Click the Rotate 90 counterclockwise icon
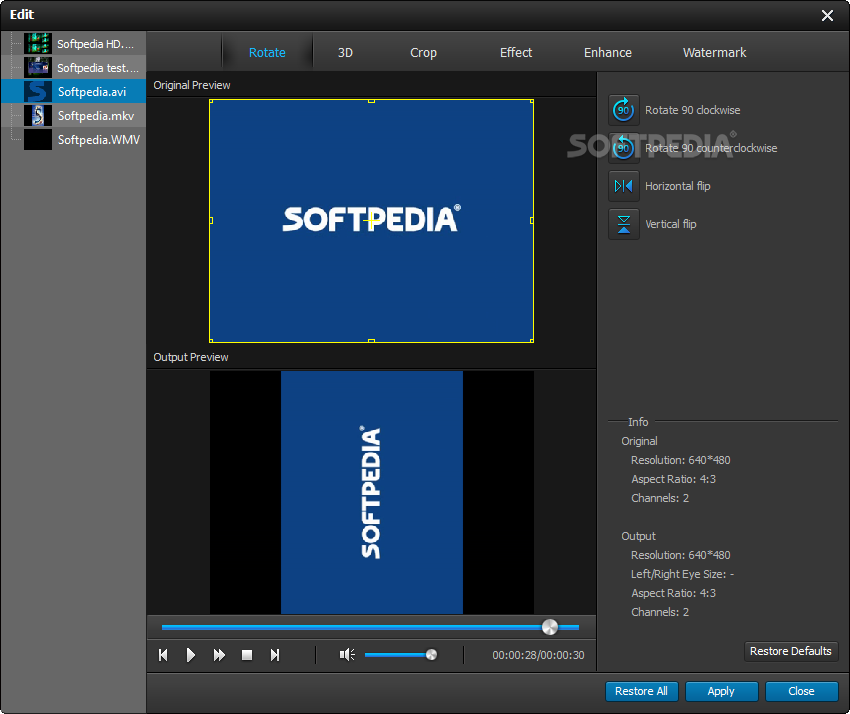 [624, 148]
